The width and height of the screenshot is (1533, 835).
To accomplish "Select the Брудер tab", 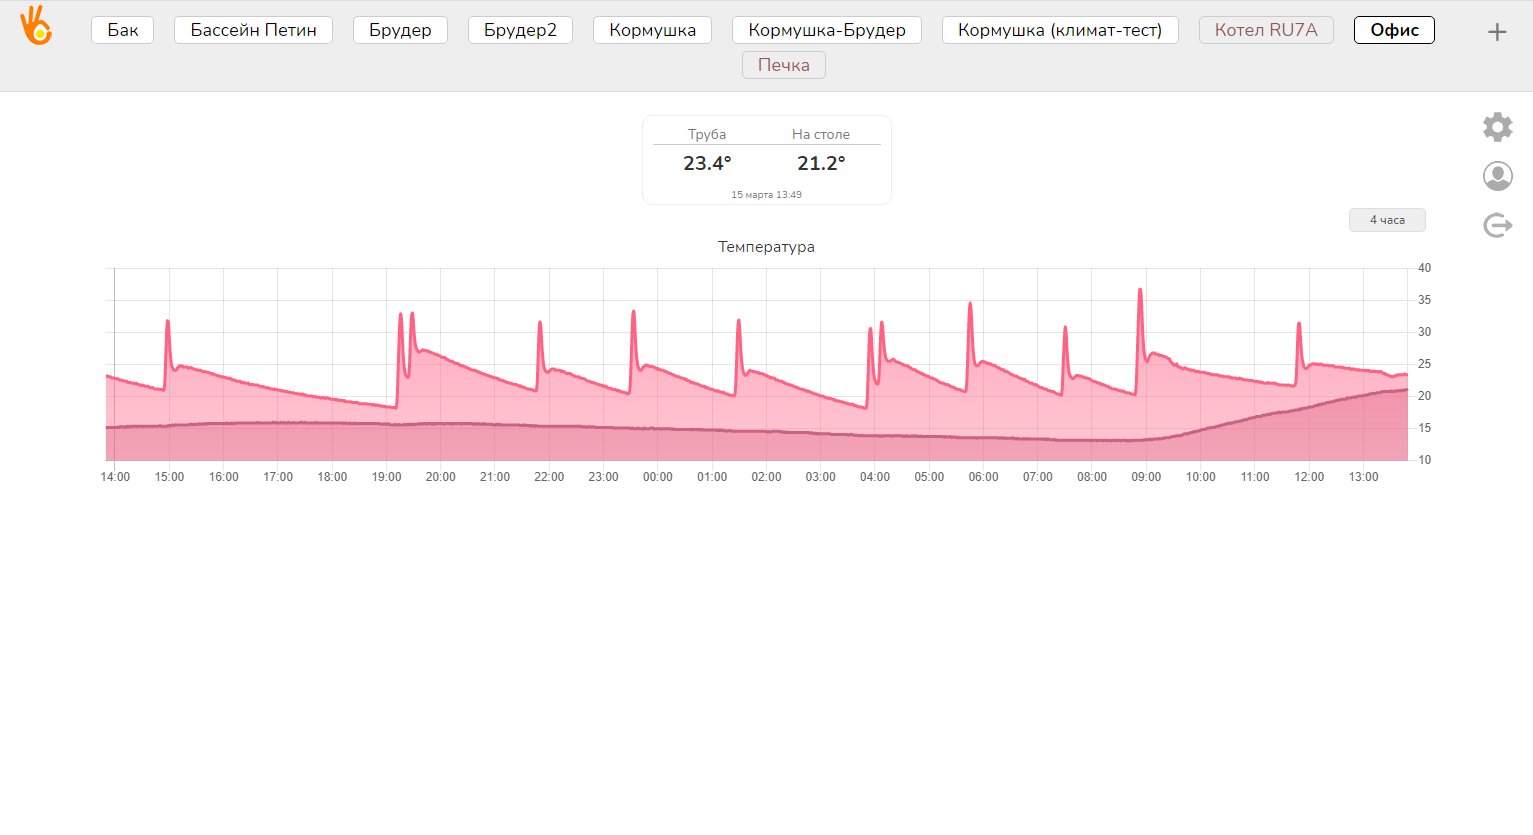I will pos(400,30).
